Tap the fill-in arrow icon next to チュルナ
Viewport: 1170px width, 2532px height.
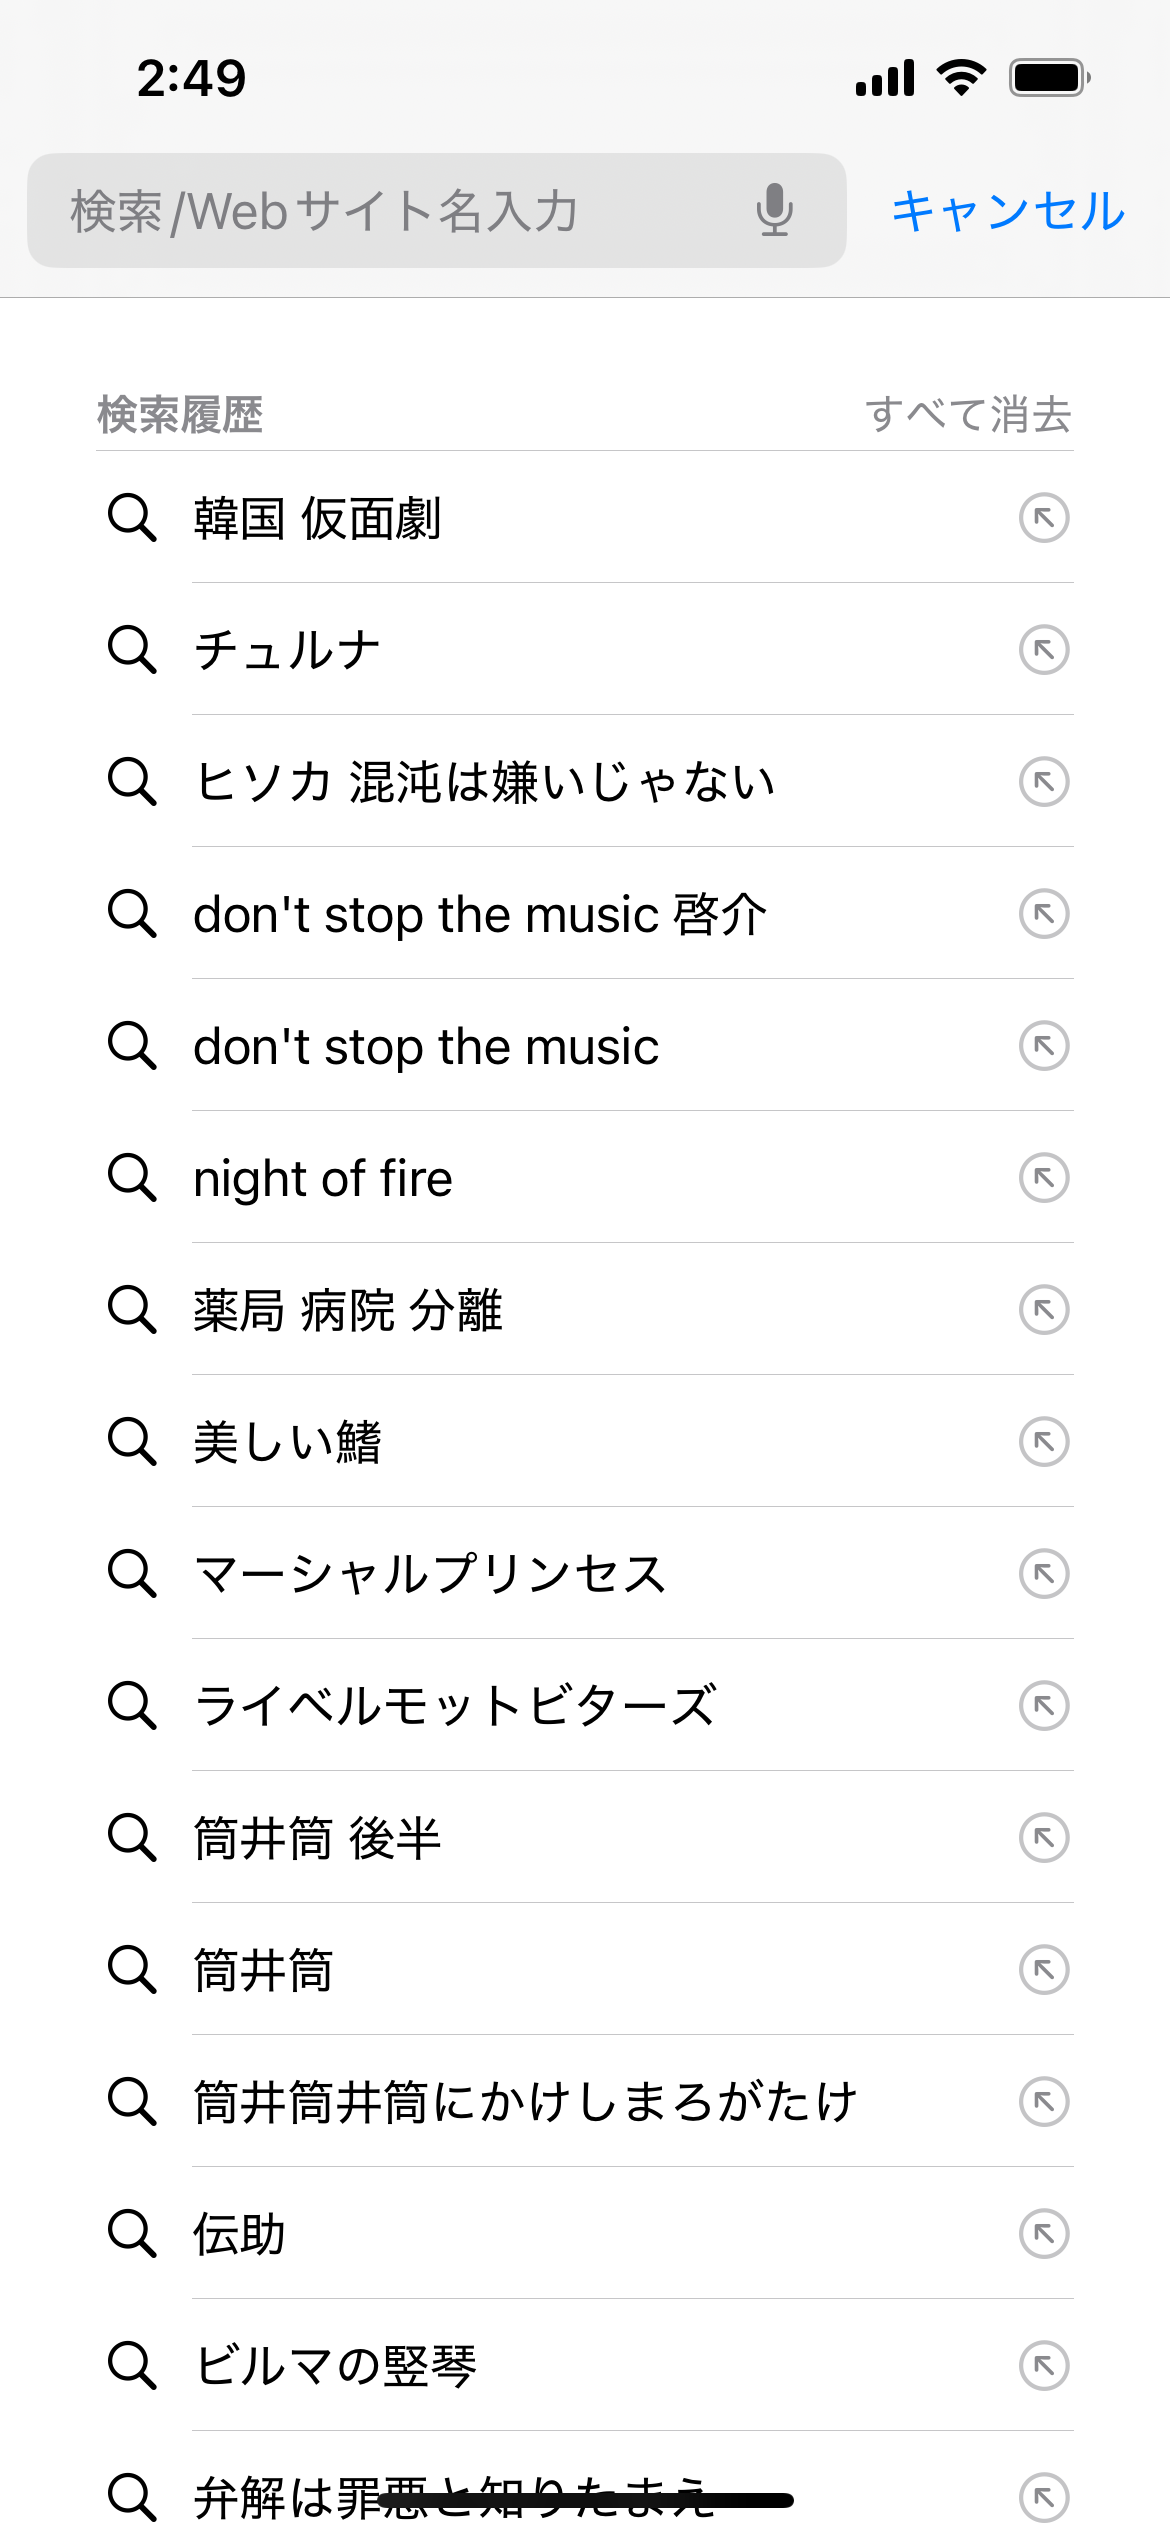pos(1044,650)
